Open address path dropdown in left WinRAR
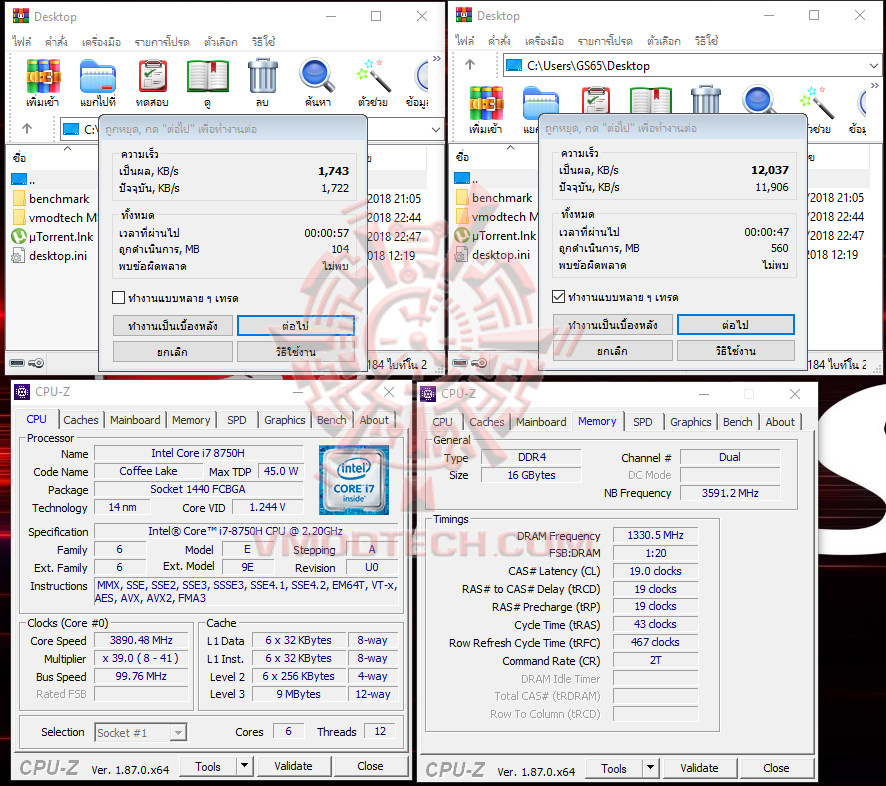This screenshot has height=786, width=886. (x=436, y=129)
